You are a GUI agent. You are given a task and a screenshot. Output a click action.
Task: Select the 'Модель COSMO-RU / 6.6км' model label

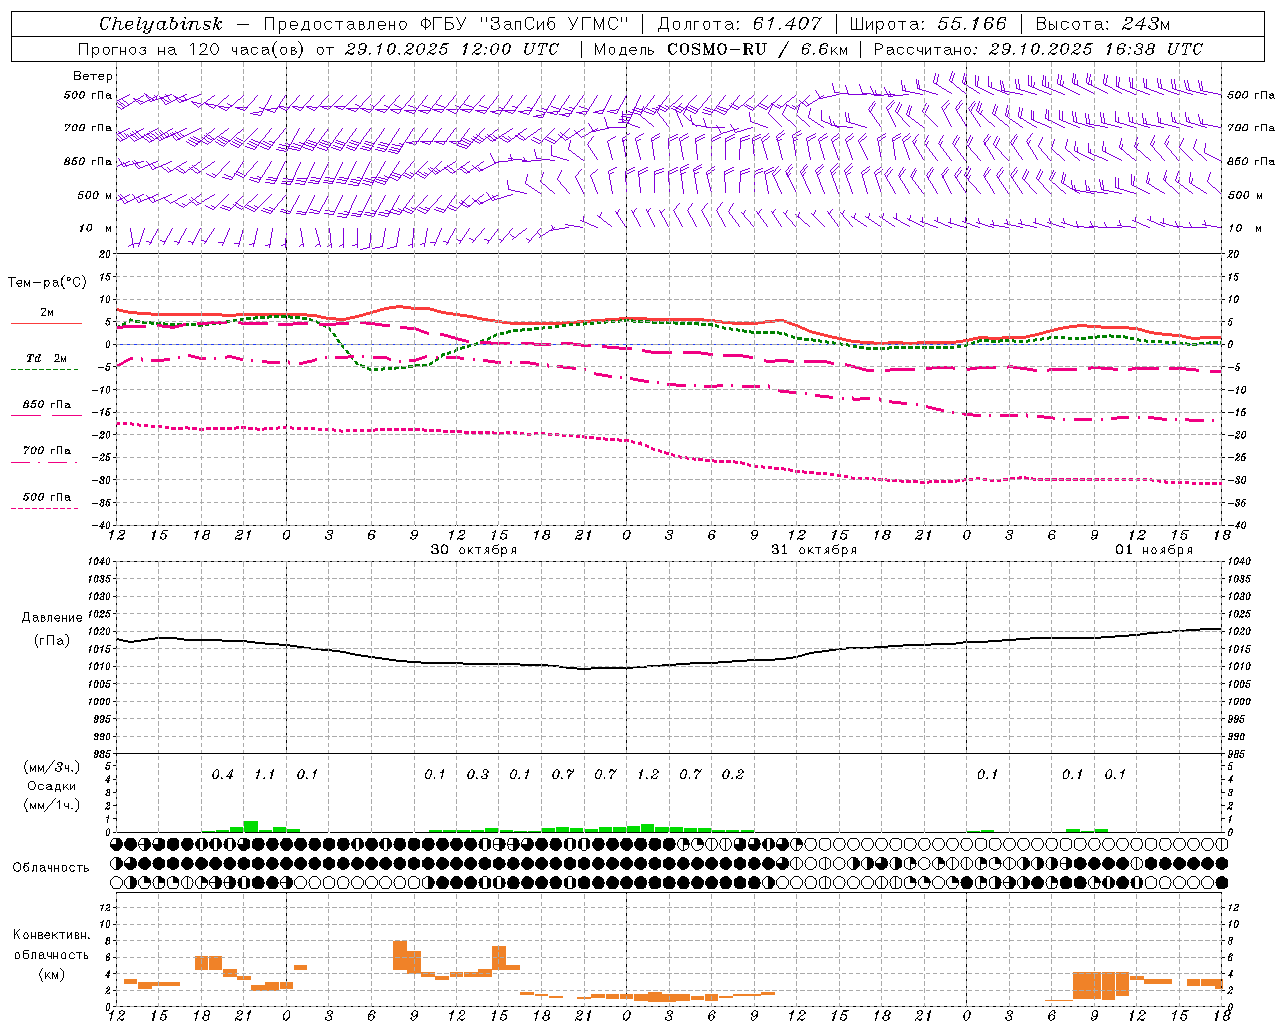tap(721, 49)
